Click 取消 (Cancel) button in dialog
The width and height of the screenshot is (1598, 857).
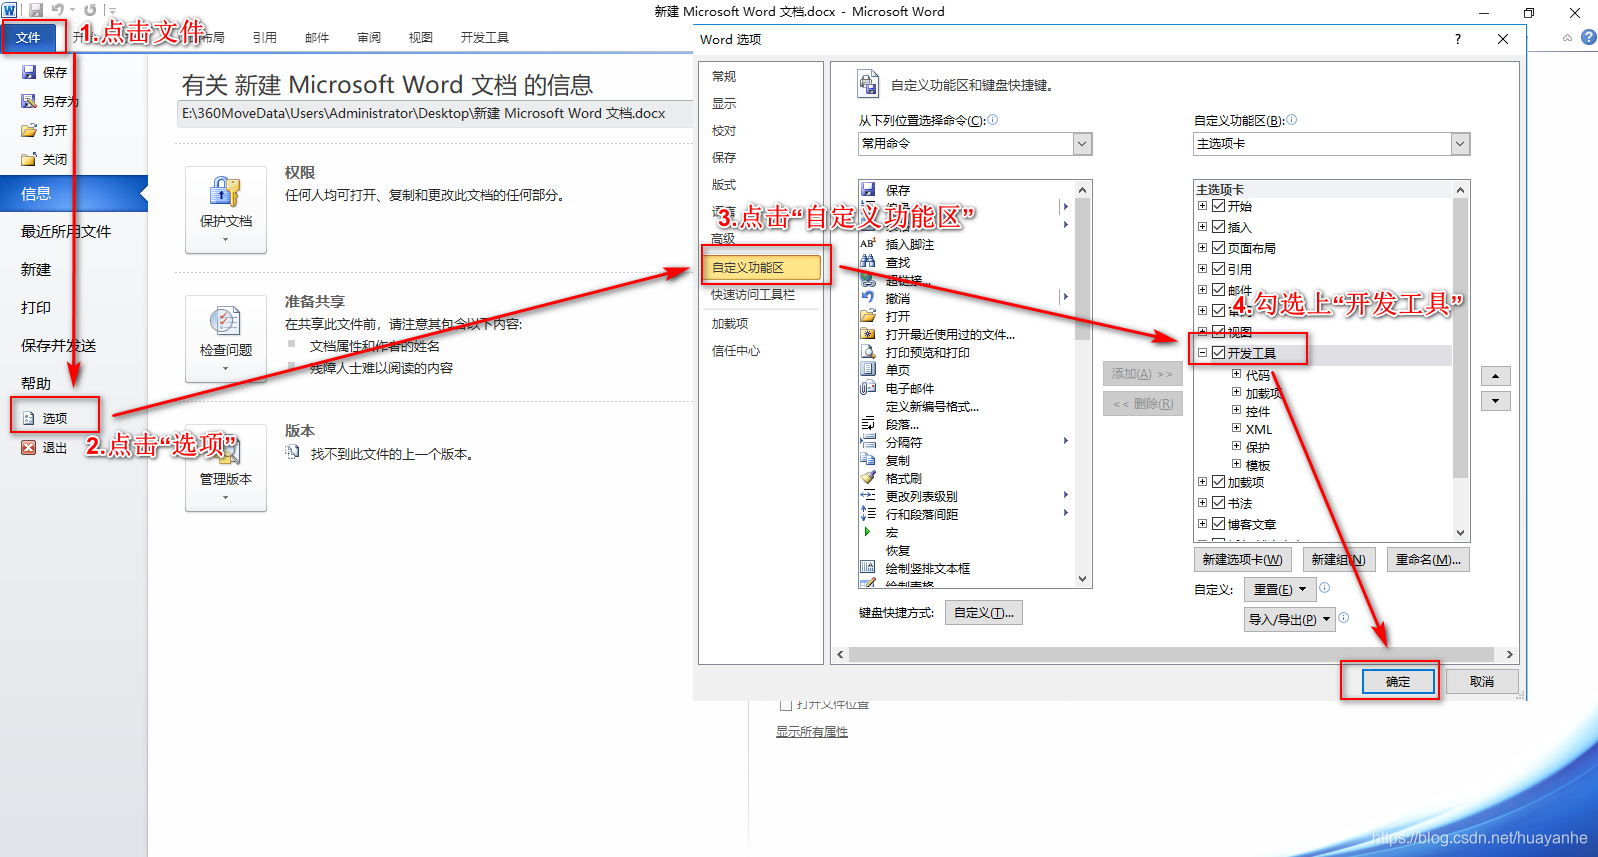click(x=1482, y=681)
